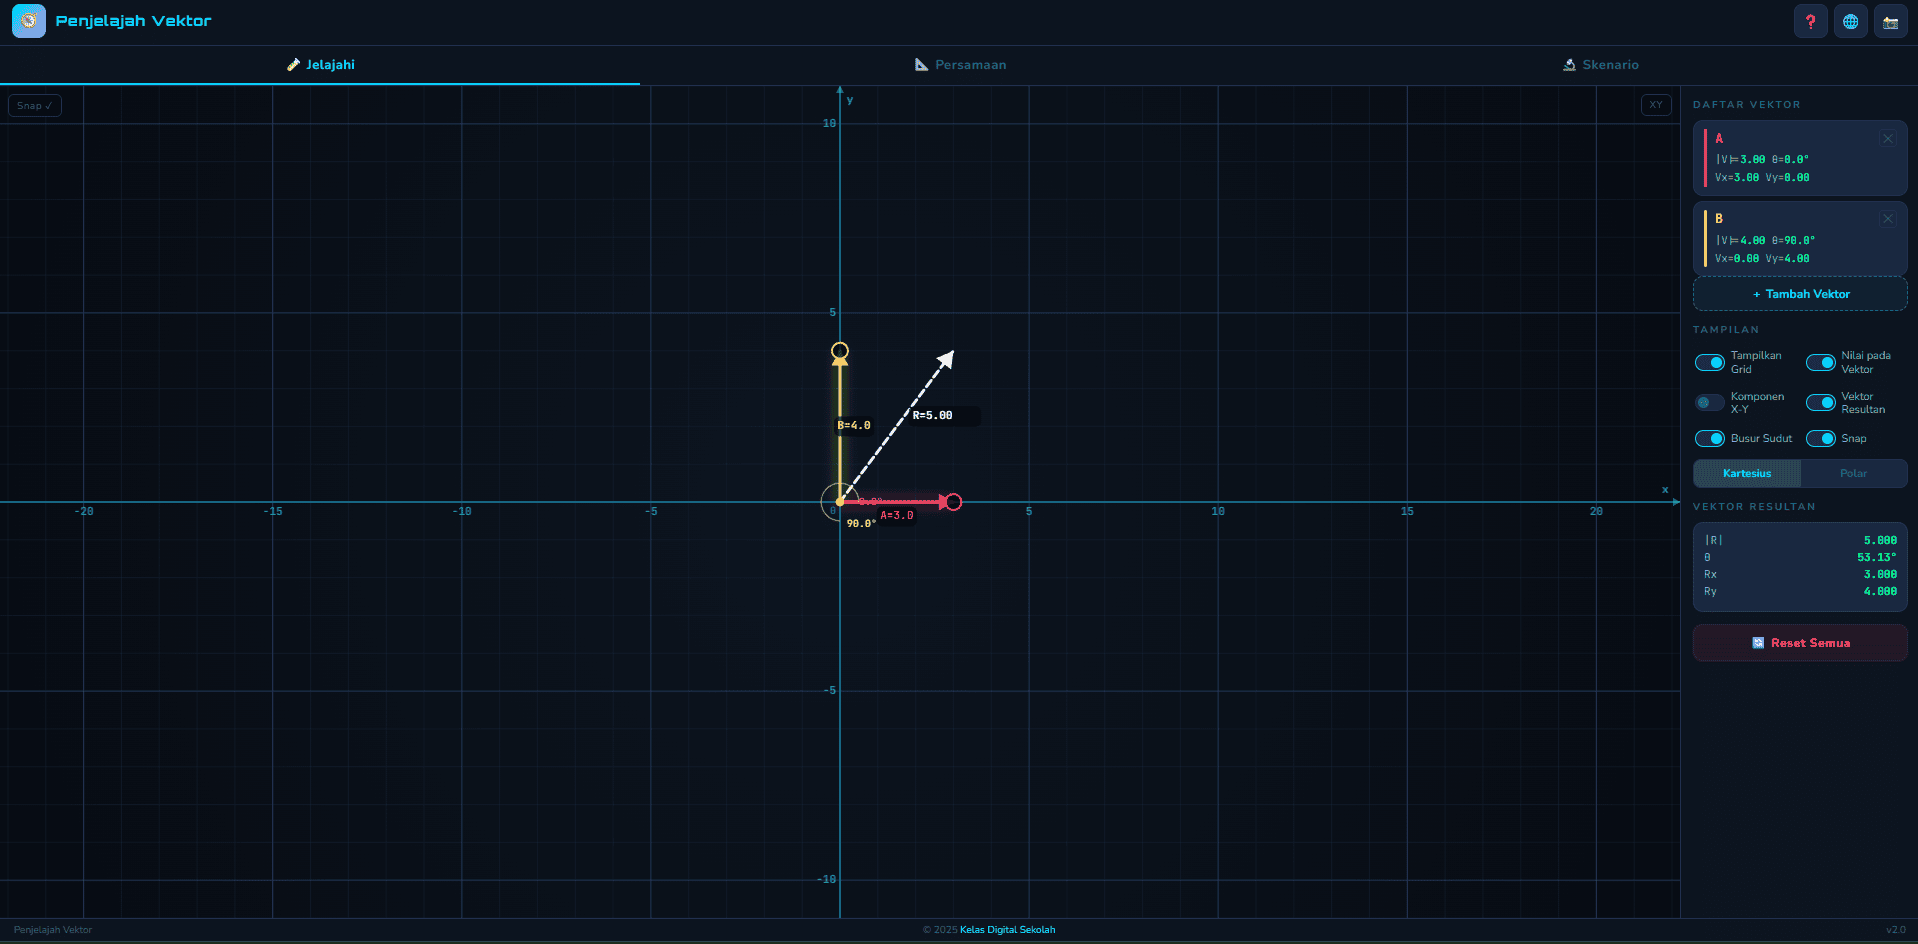Image resolution: width=1918 pixels, height=944 pixels.
Task: Click the A=3.0 label on canvas
Action: (897, 515)
